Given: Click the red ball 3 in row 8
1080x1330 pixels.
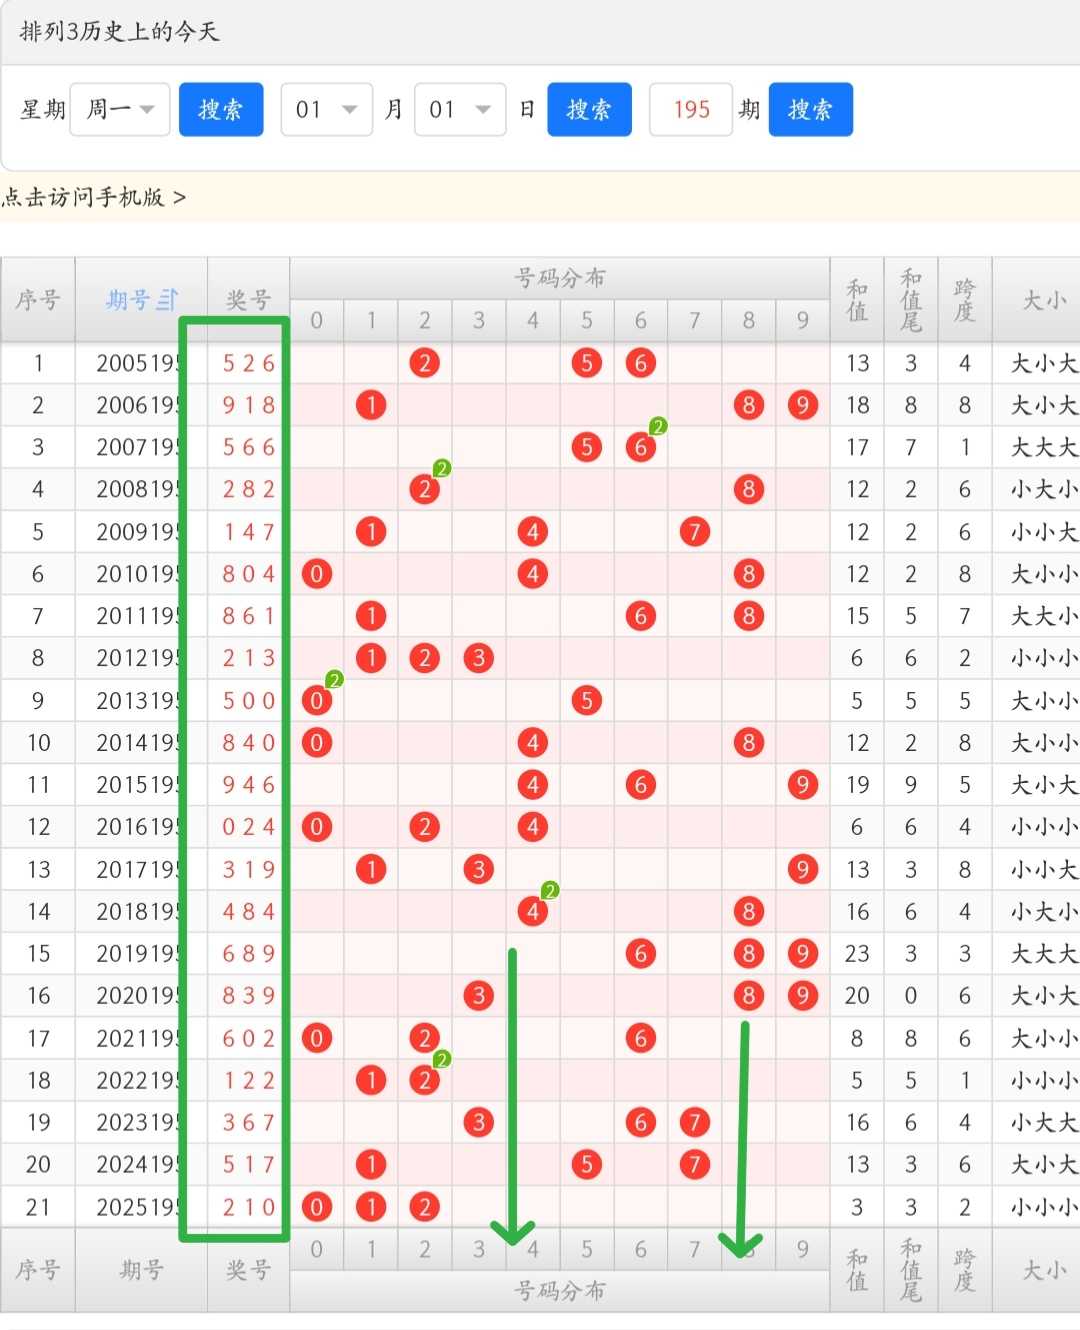Looking at the screenshot, I should coord(479,658).
